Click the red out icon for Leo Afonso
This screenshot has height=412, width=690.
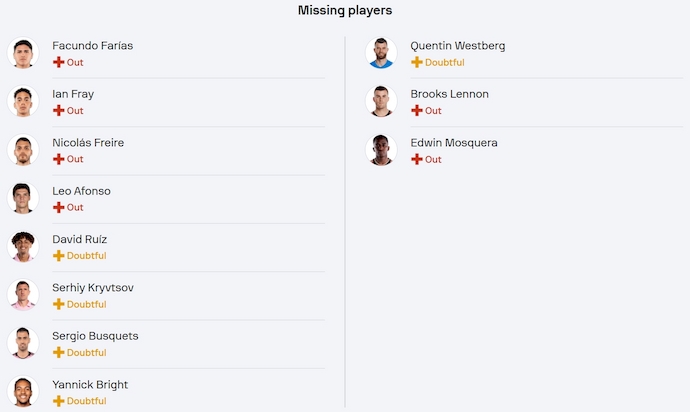58,208
